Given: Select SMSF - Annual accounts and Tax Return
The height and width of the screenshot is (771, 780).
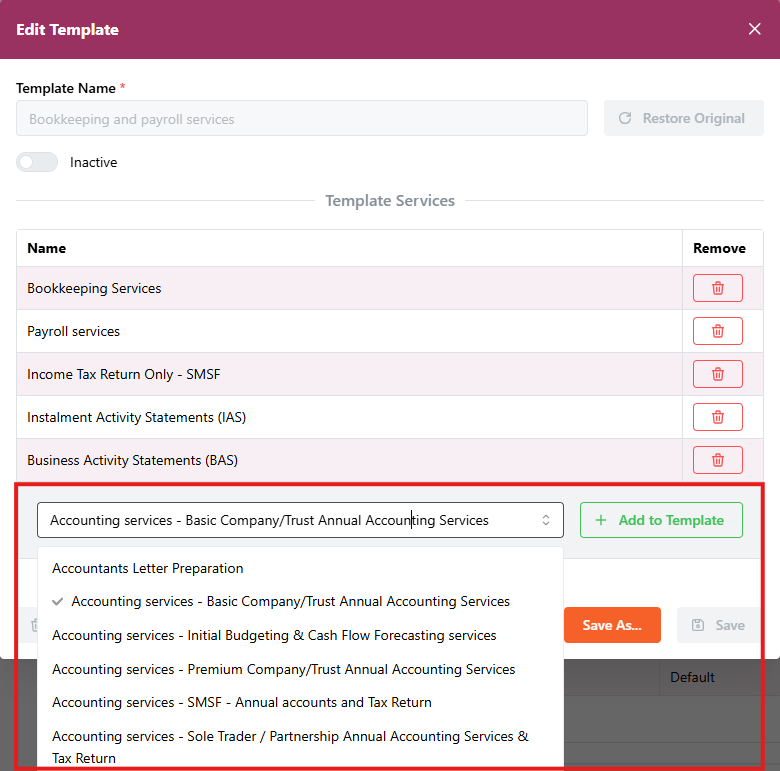Looking at the screenshot, I should (x=242, y=702).
